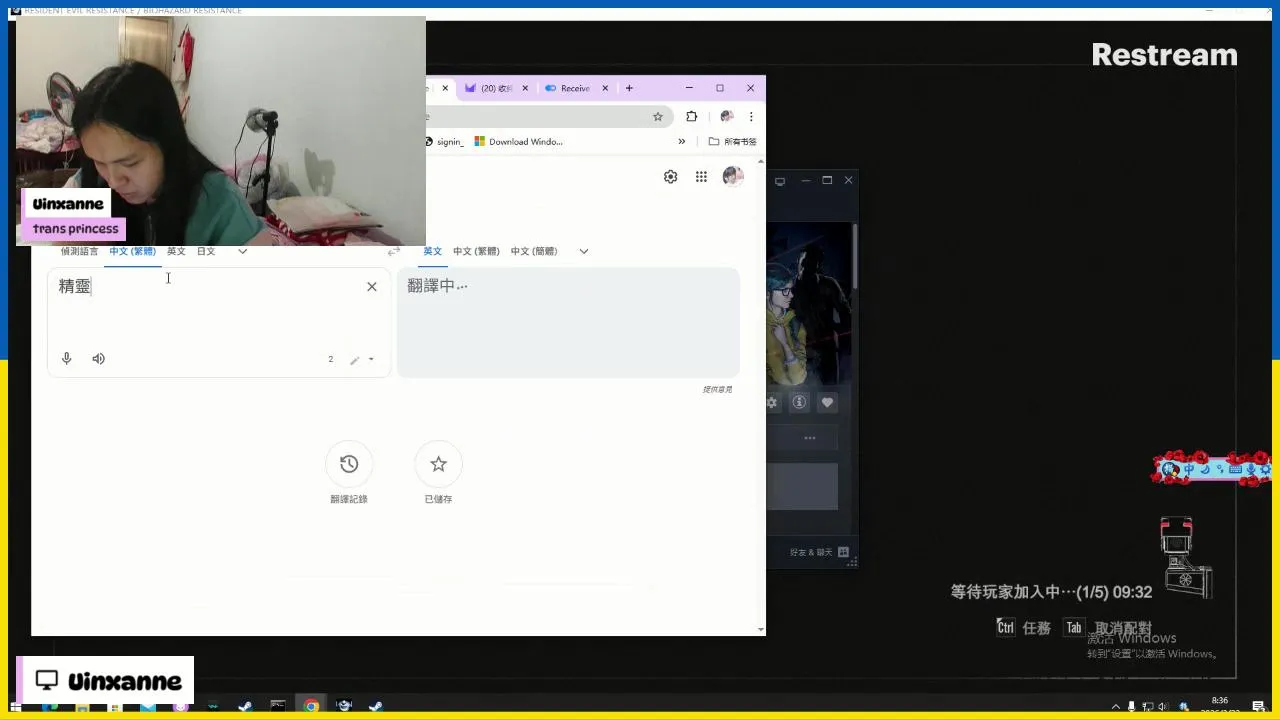Screen dimensions: 1280x720
Task: Click Chrome profile avatar in toolbar
Action: pyautogui.click(x=727, y=116)
